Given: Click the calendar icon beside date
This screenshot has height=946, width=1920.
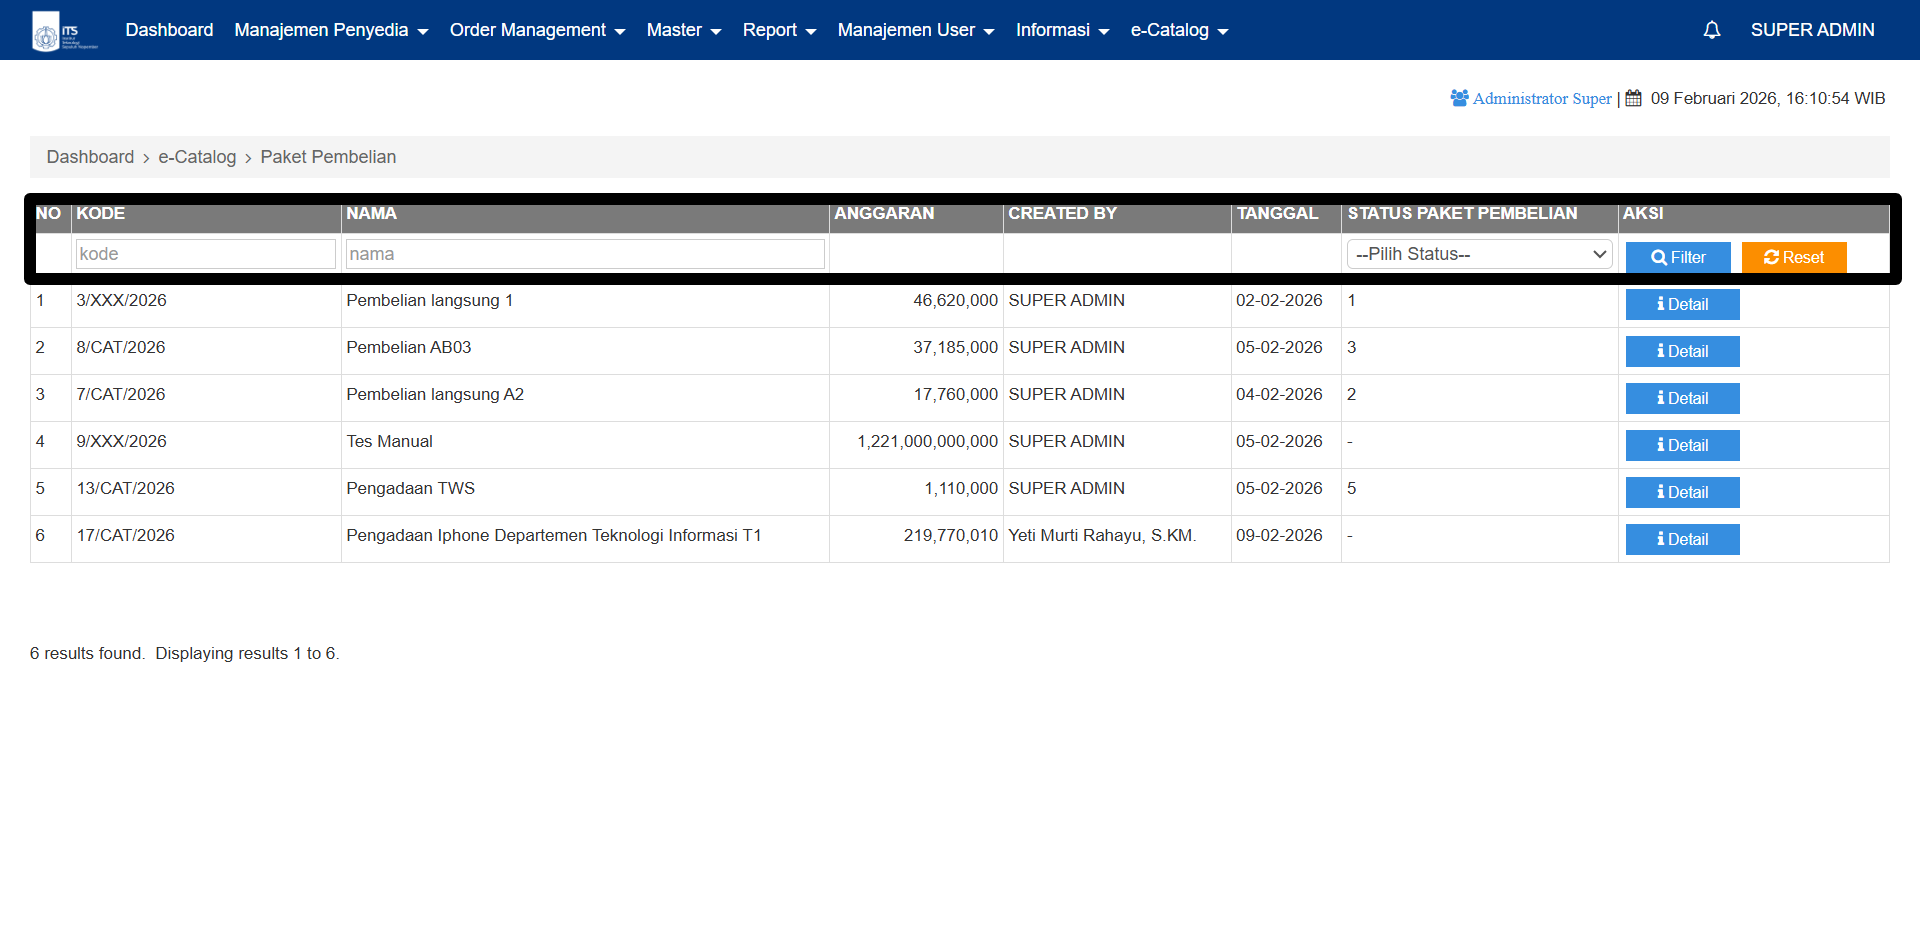Looking at the screenshot, I should (x=1633, y=98).
